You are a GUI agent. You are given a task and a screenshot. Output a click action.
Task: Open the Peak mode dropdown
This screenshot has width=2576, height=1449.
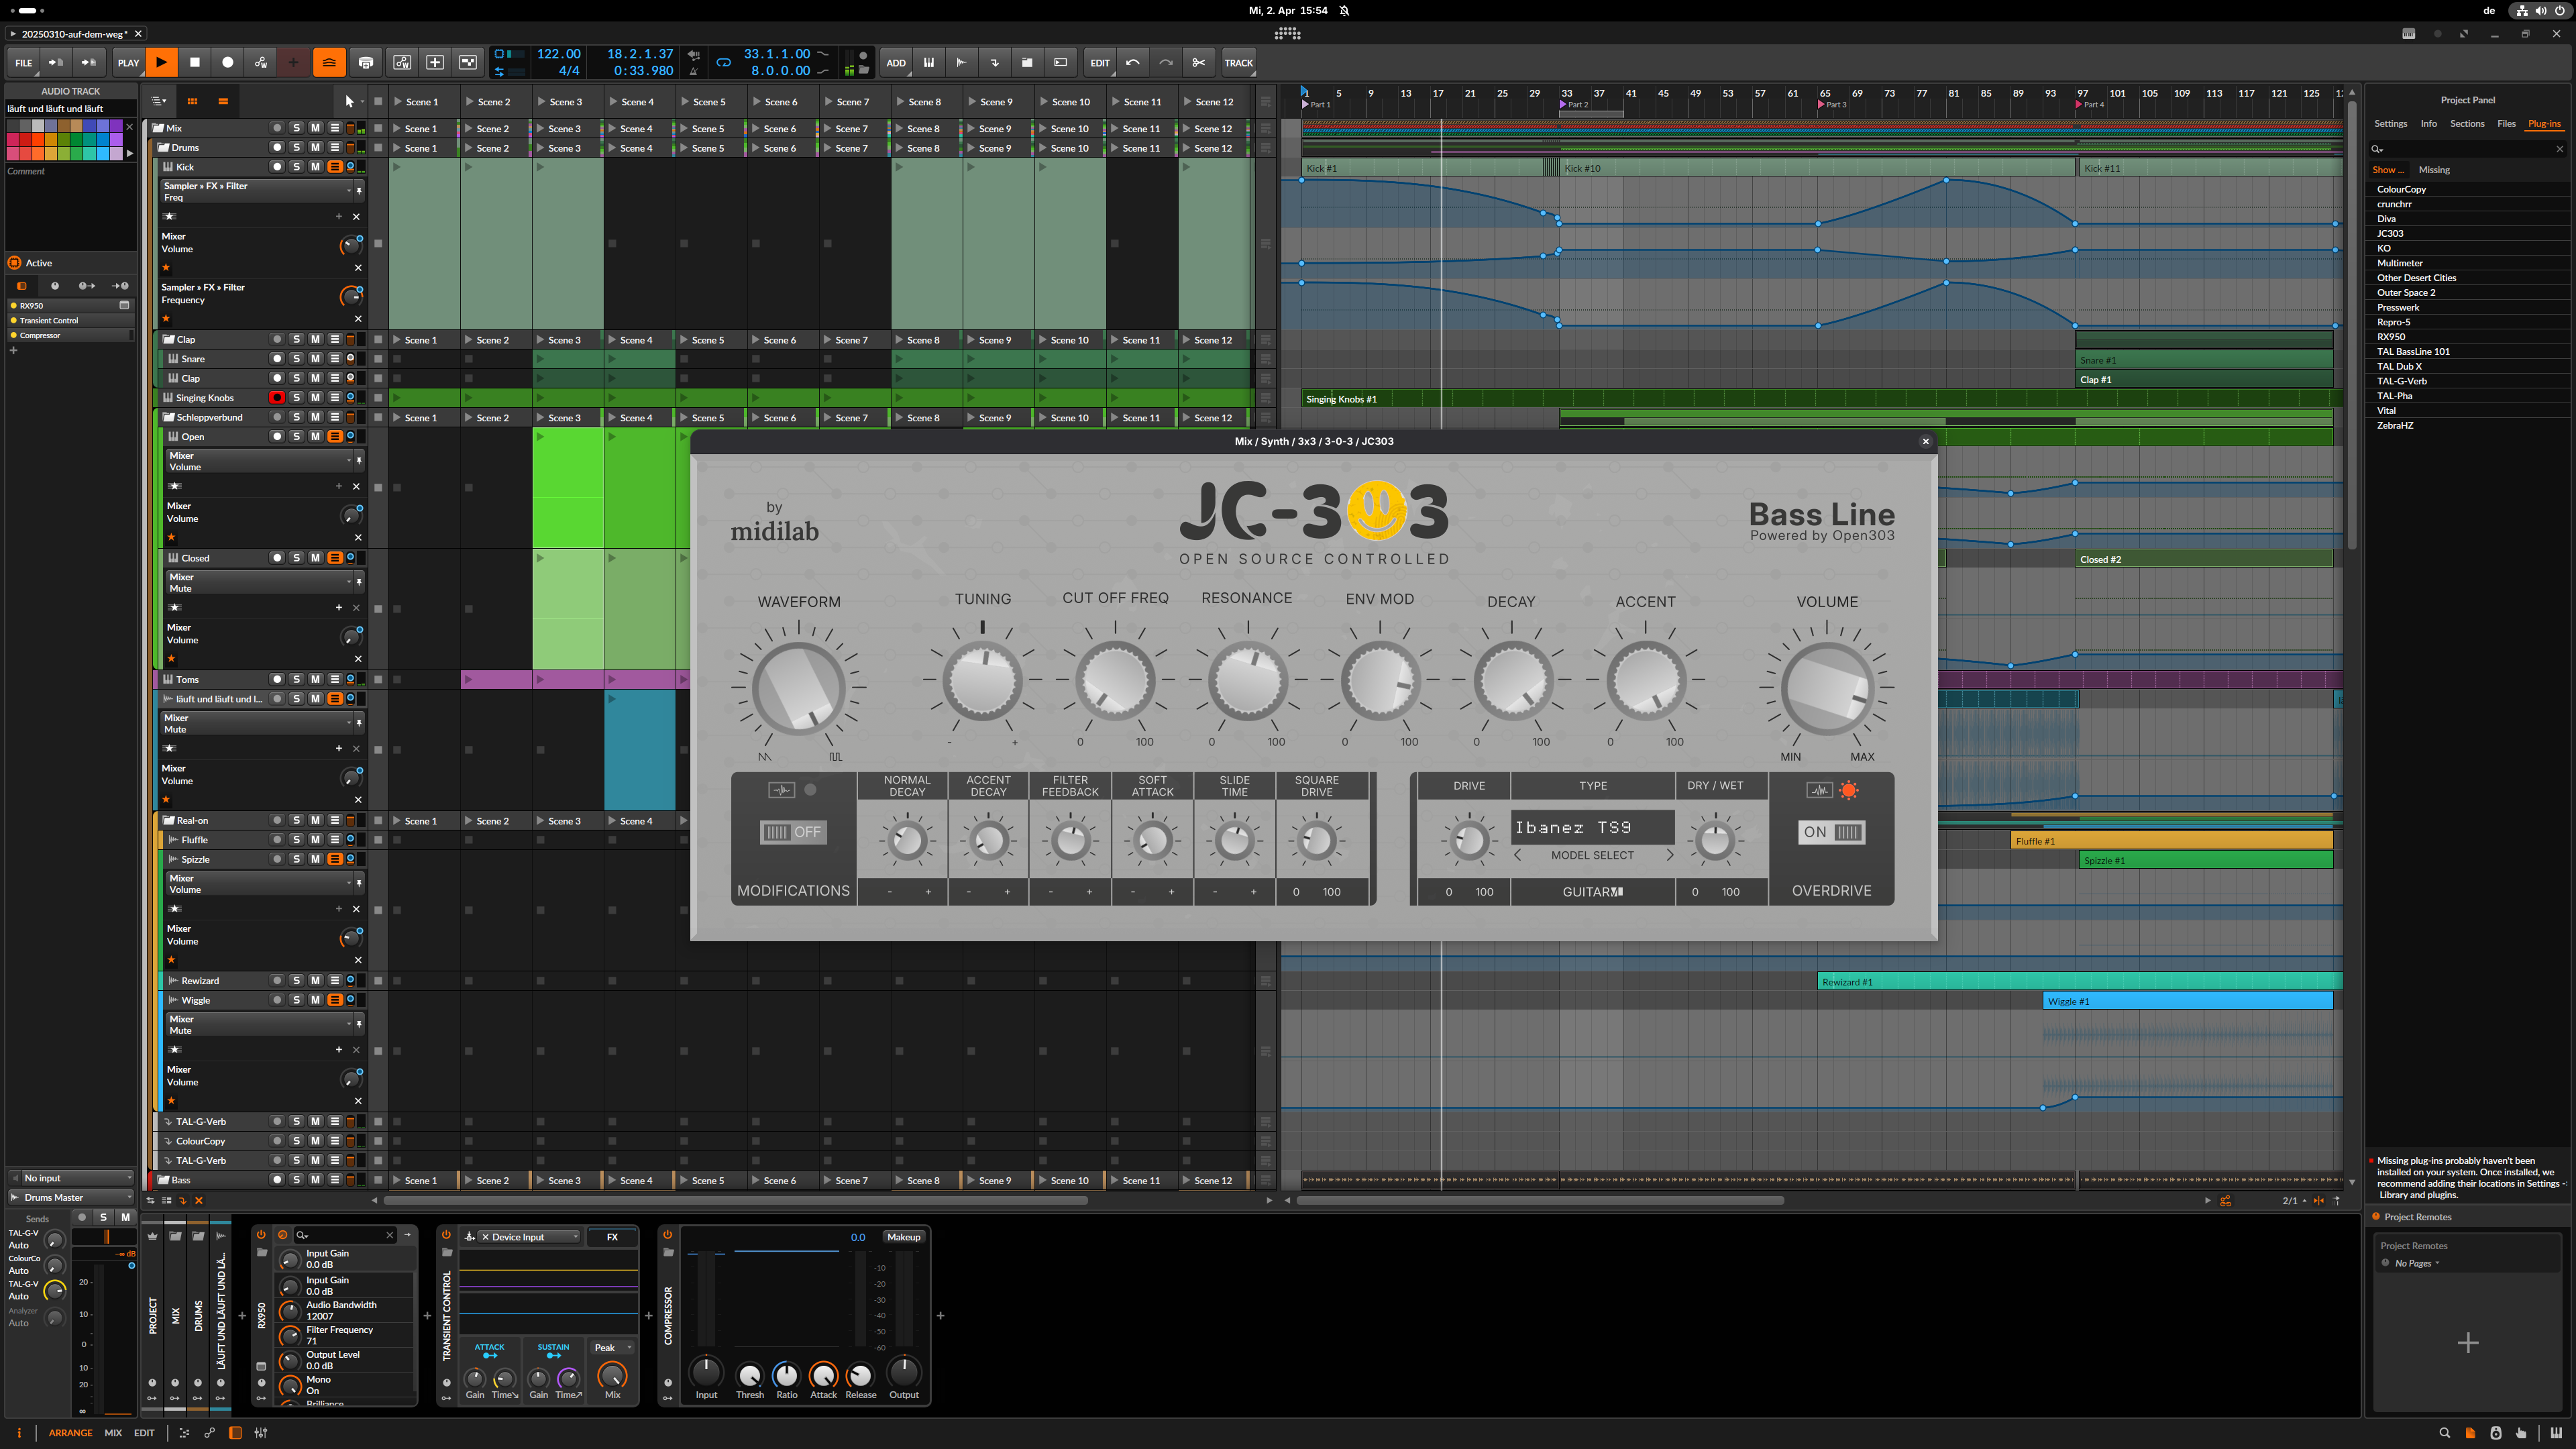point(612,1348)
